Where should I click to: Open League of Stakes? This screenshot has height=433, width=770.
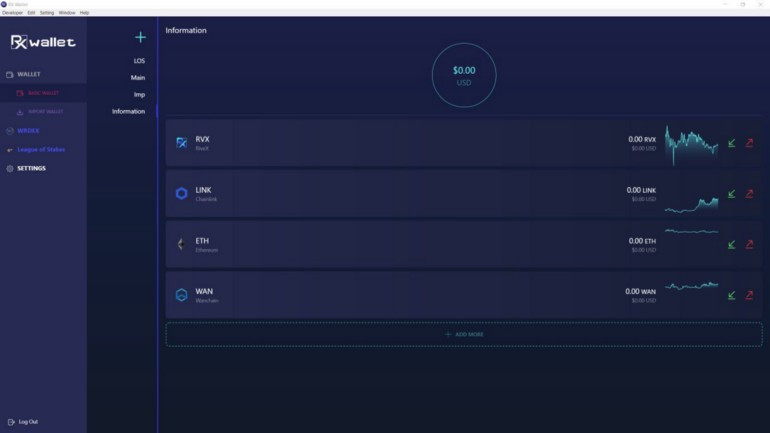41,150
